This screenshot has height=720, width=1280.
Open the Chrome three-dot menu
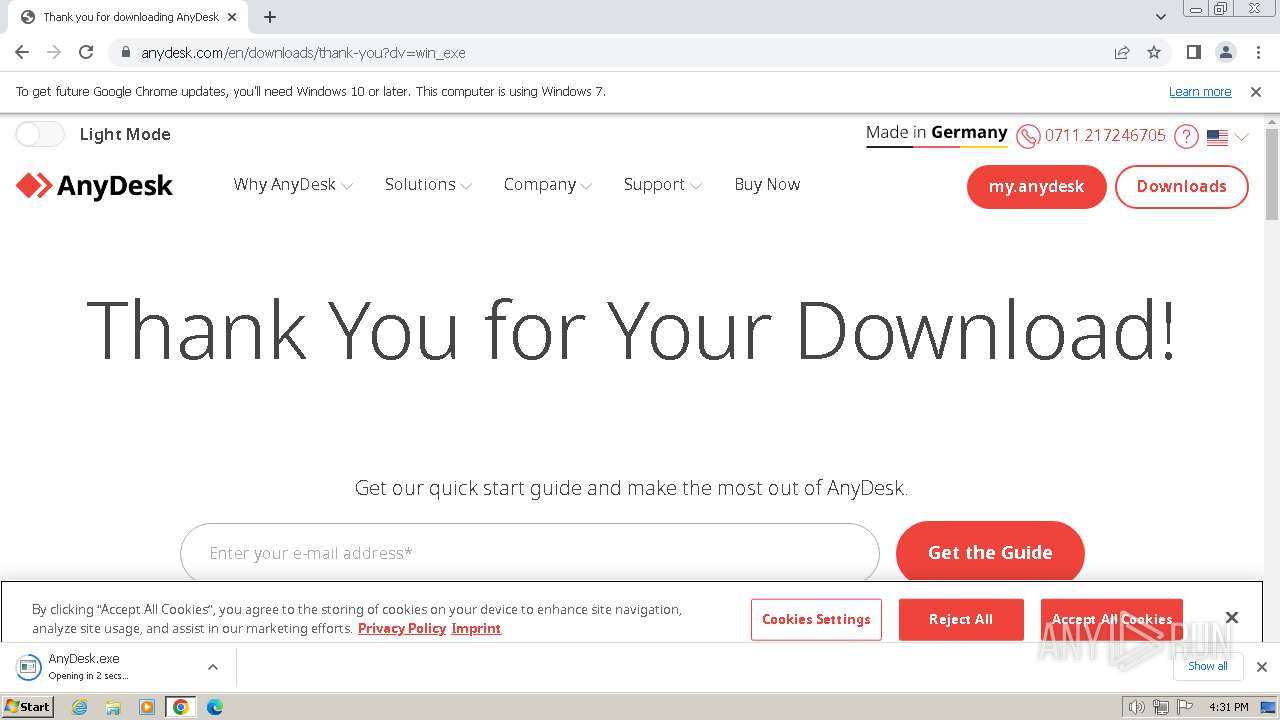pyautogui.click(x=1258, y=53)
